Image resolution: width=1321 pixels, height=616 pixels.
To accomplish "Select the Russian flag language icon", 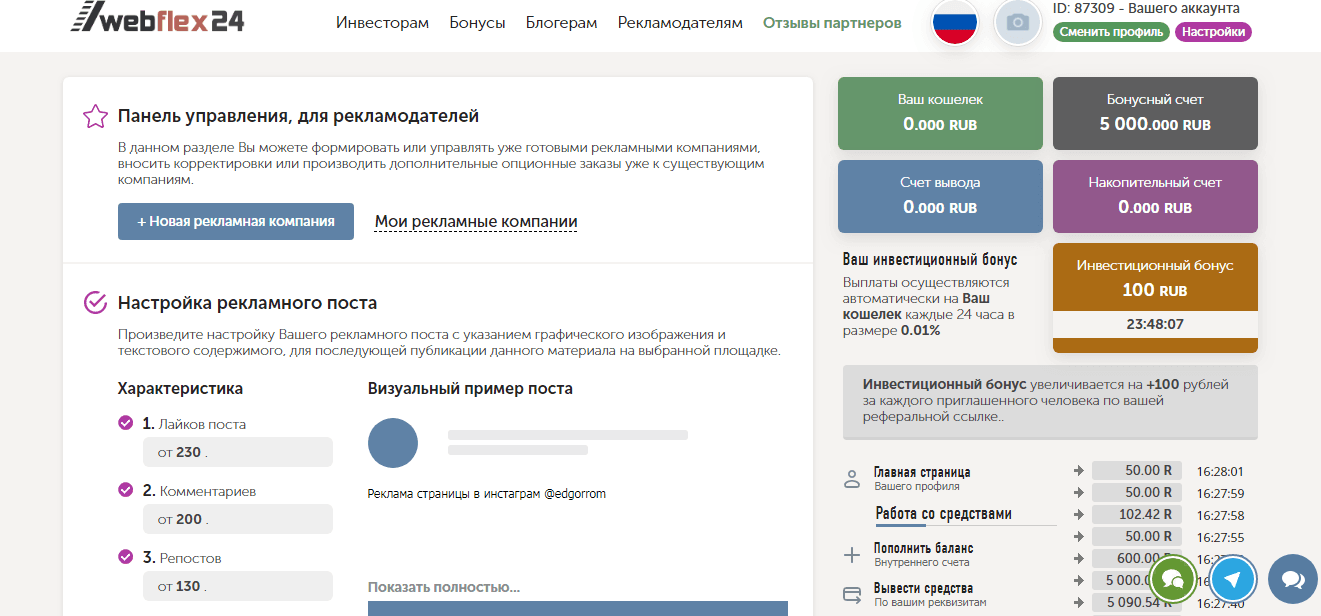I will (x=954, y=23).
